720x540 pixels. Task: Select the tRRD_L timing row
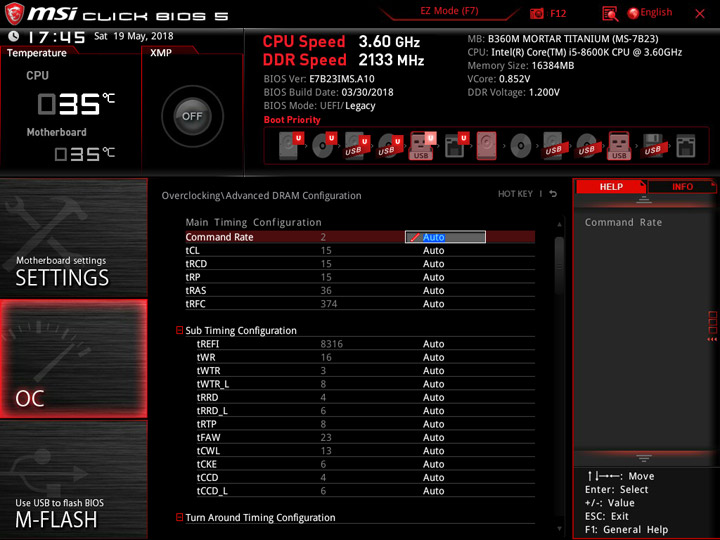pyautogui.click(x=366, y=411)
